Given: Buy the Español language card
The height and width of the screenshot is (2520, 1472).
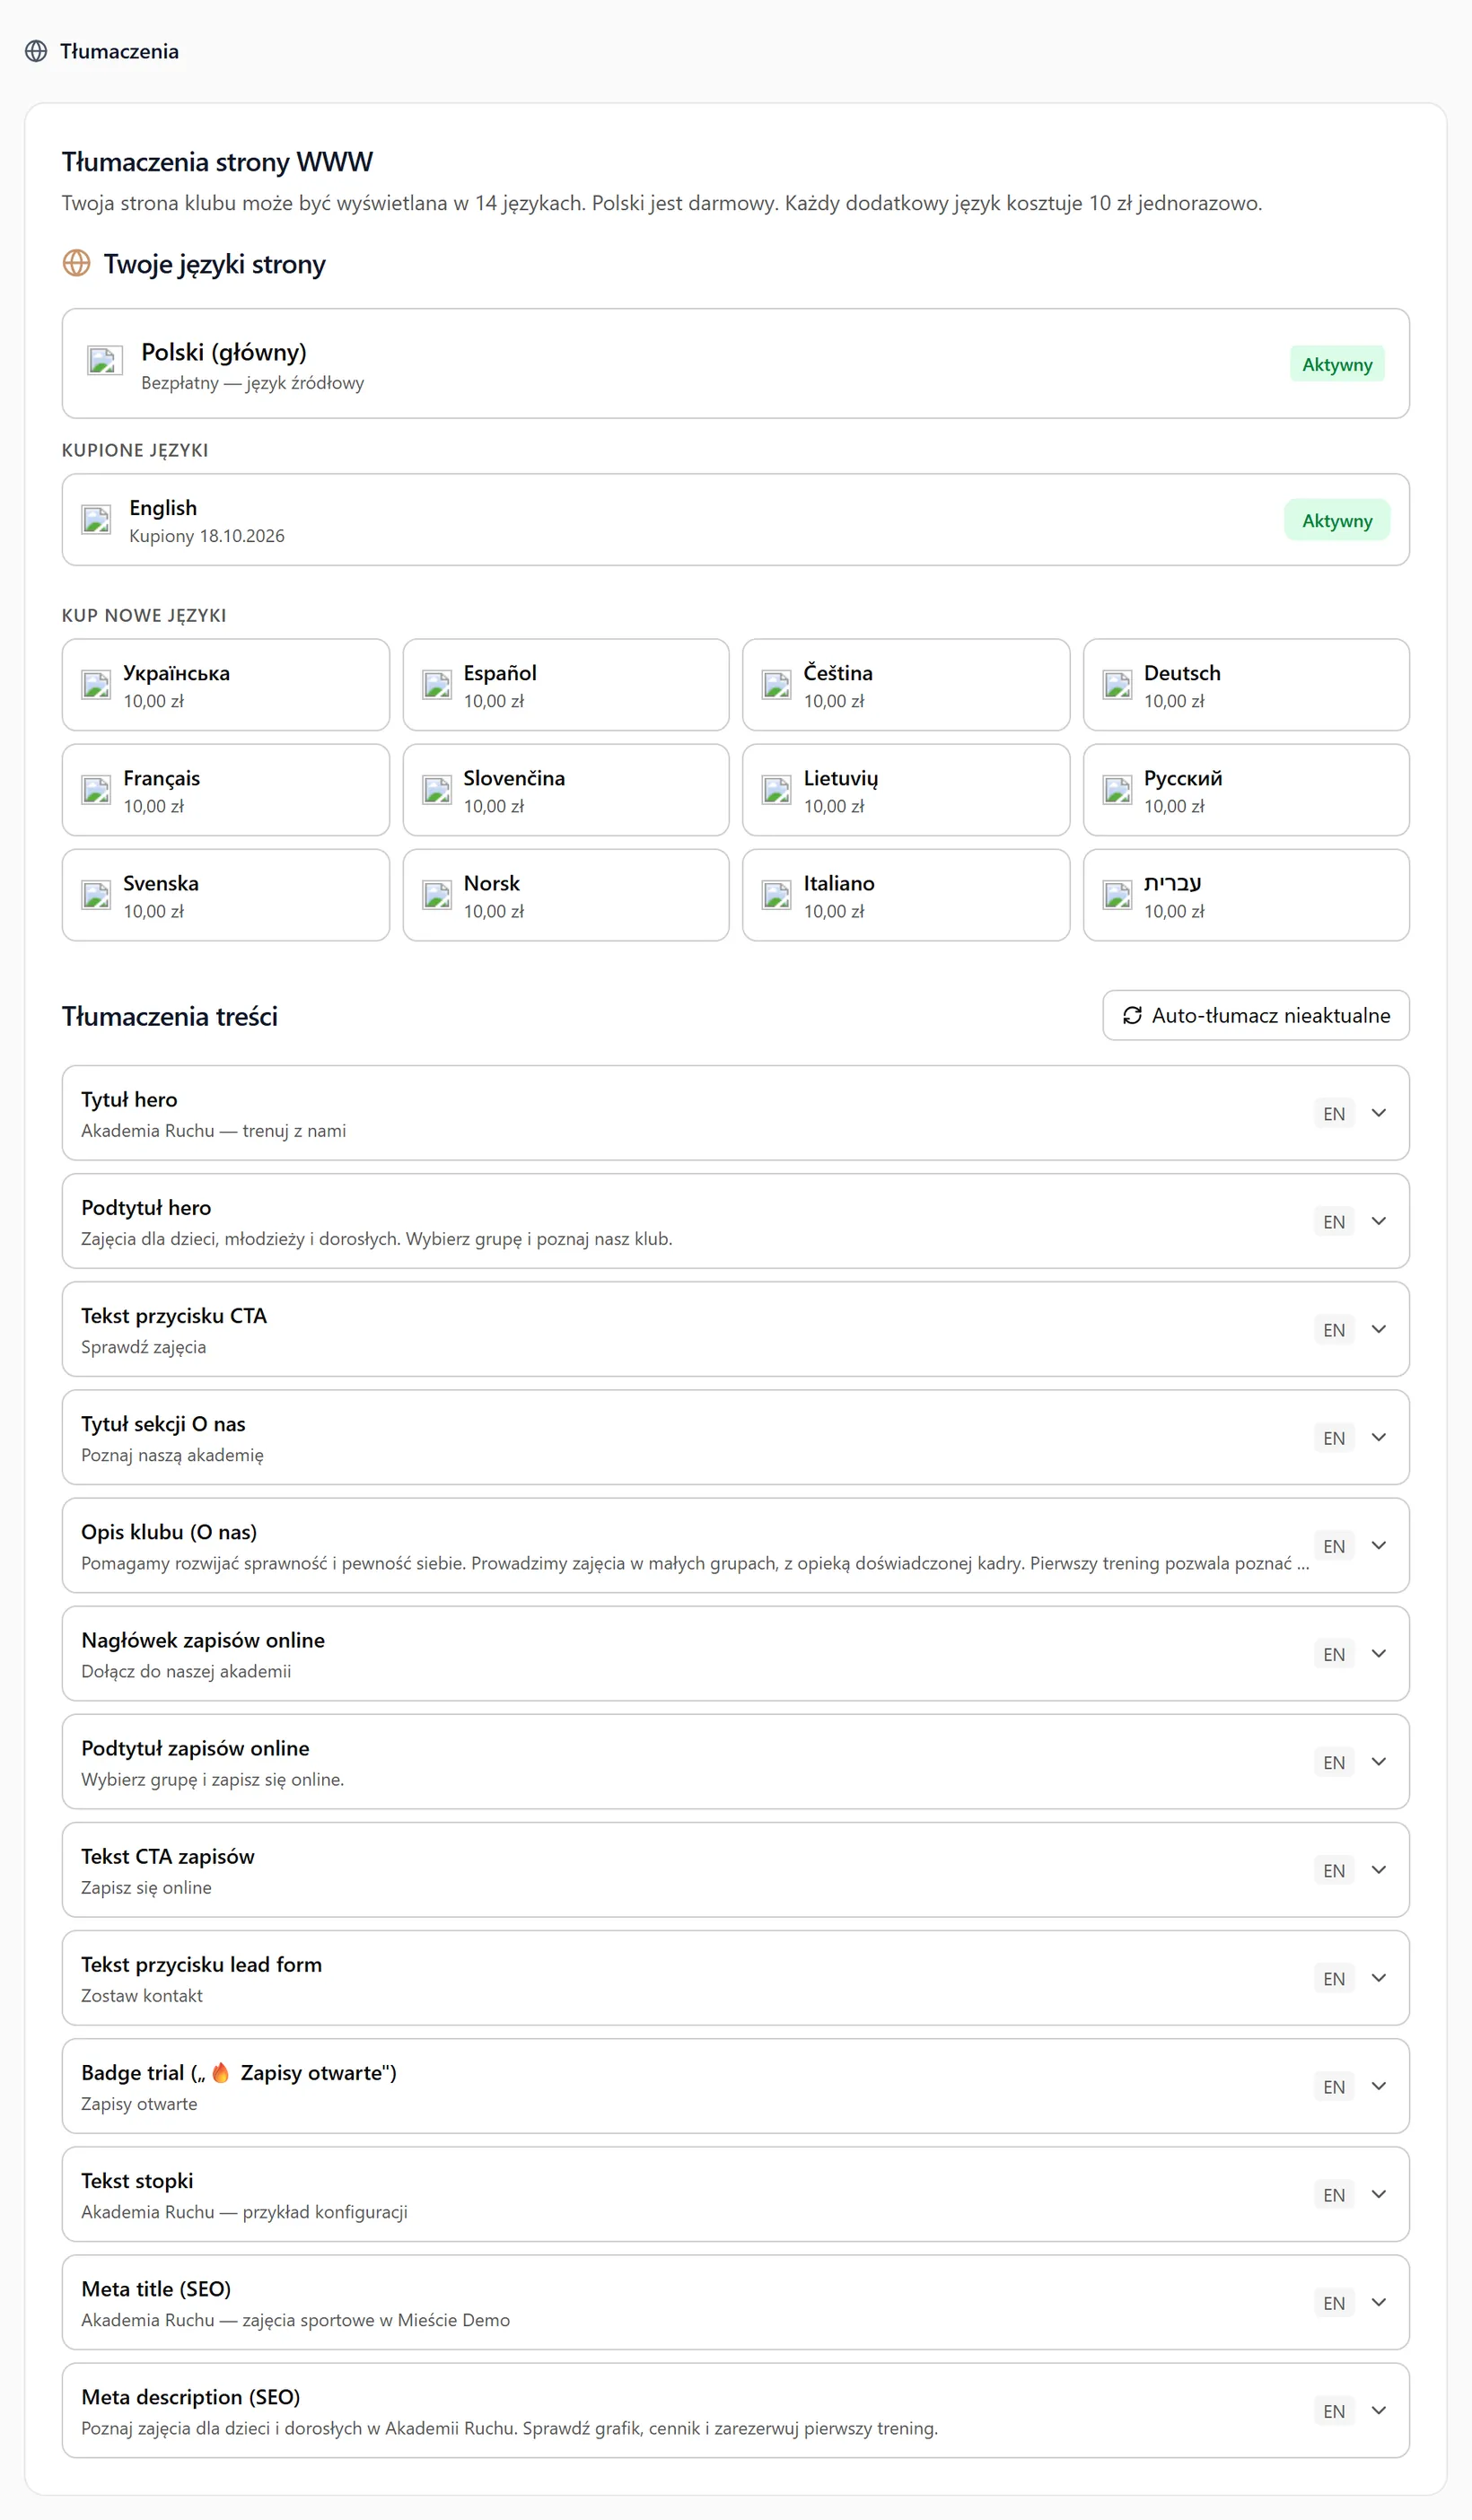Looking at the screenshot, I should [566, 685].
